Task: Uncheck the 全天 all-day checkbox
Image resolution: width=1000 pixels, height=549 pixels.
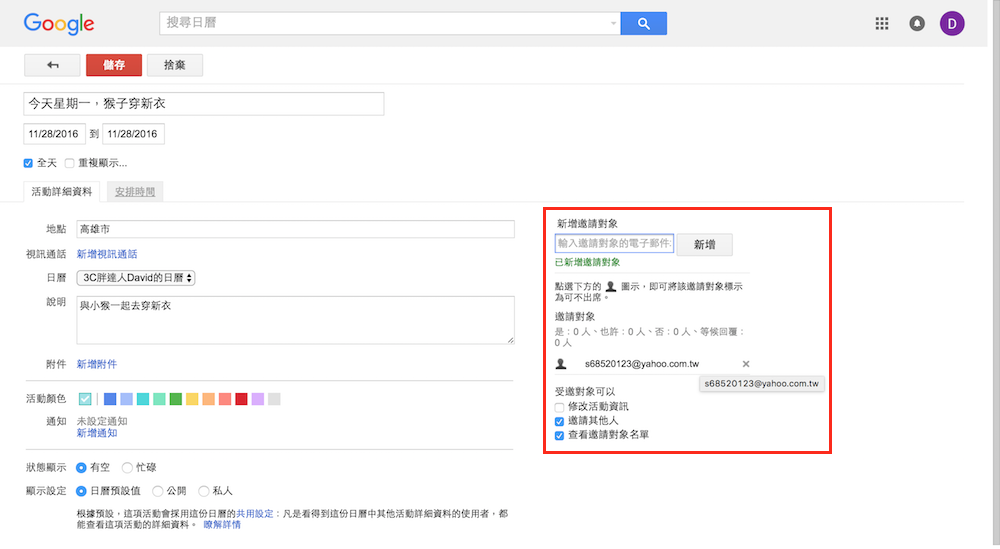Action: click(29, 163)
